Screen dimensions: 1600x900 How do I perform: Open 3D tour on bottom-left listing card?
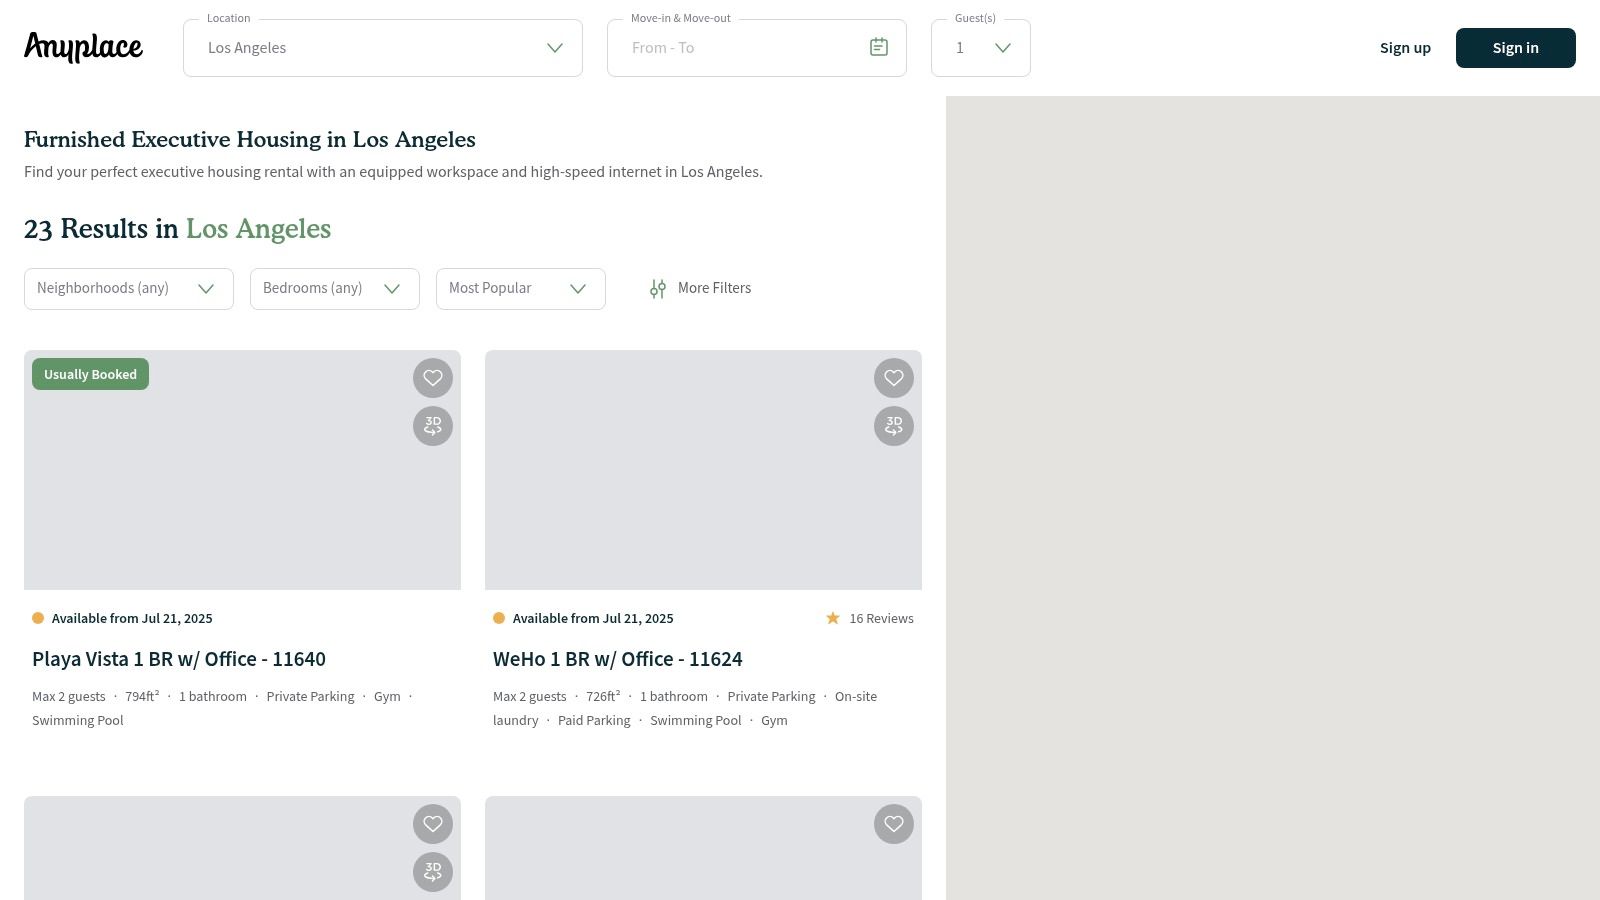[x=433, y=872]
